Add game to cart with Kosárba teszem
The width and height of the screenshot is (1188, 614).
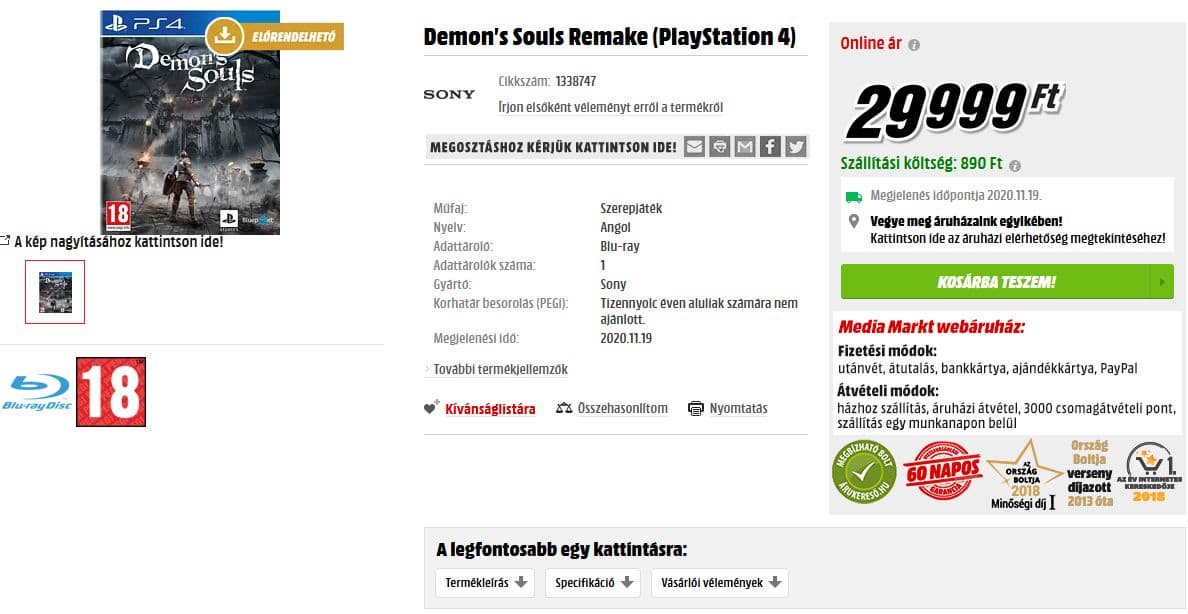point(995,282)
